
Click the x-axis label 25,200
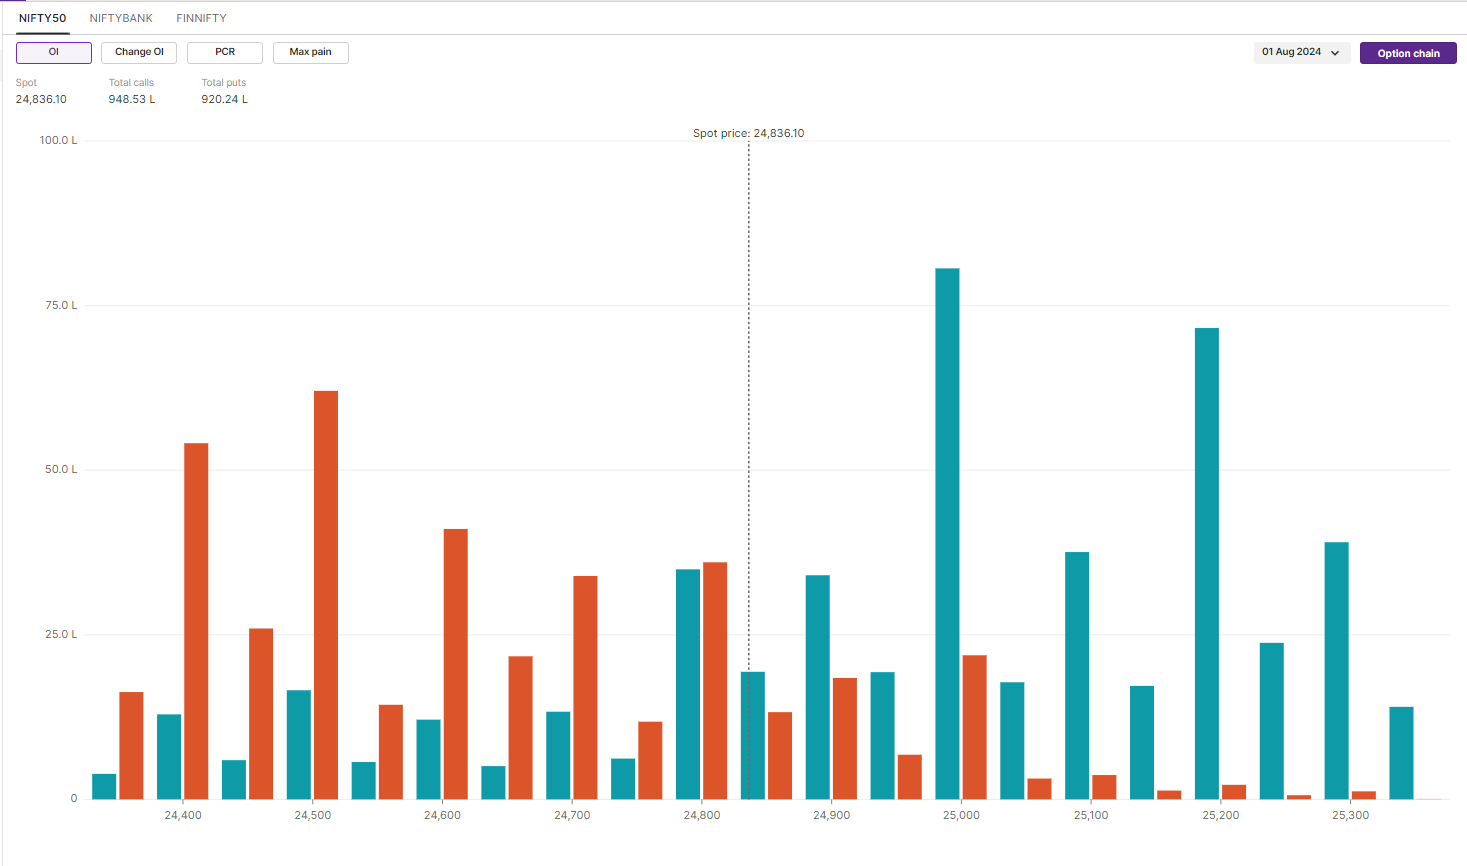point(1221,815)
